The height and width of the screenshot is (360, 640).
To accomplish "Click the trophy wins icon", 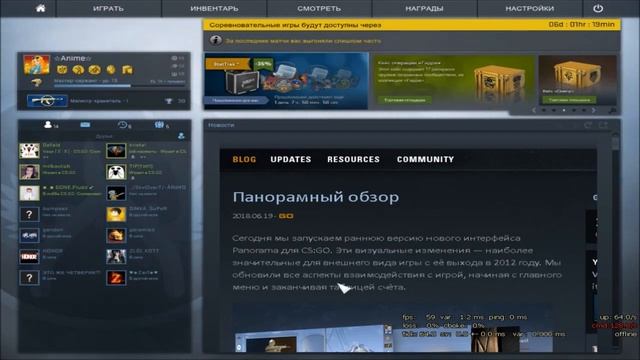I will coord(169,101).
